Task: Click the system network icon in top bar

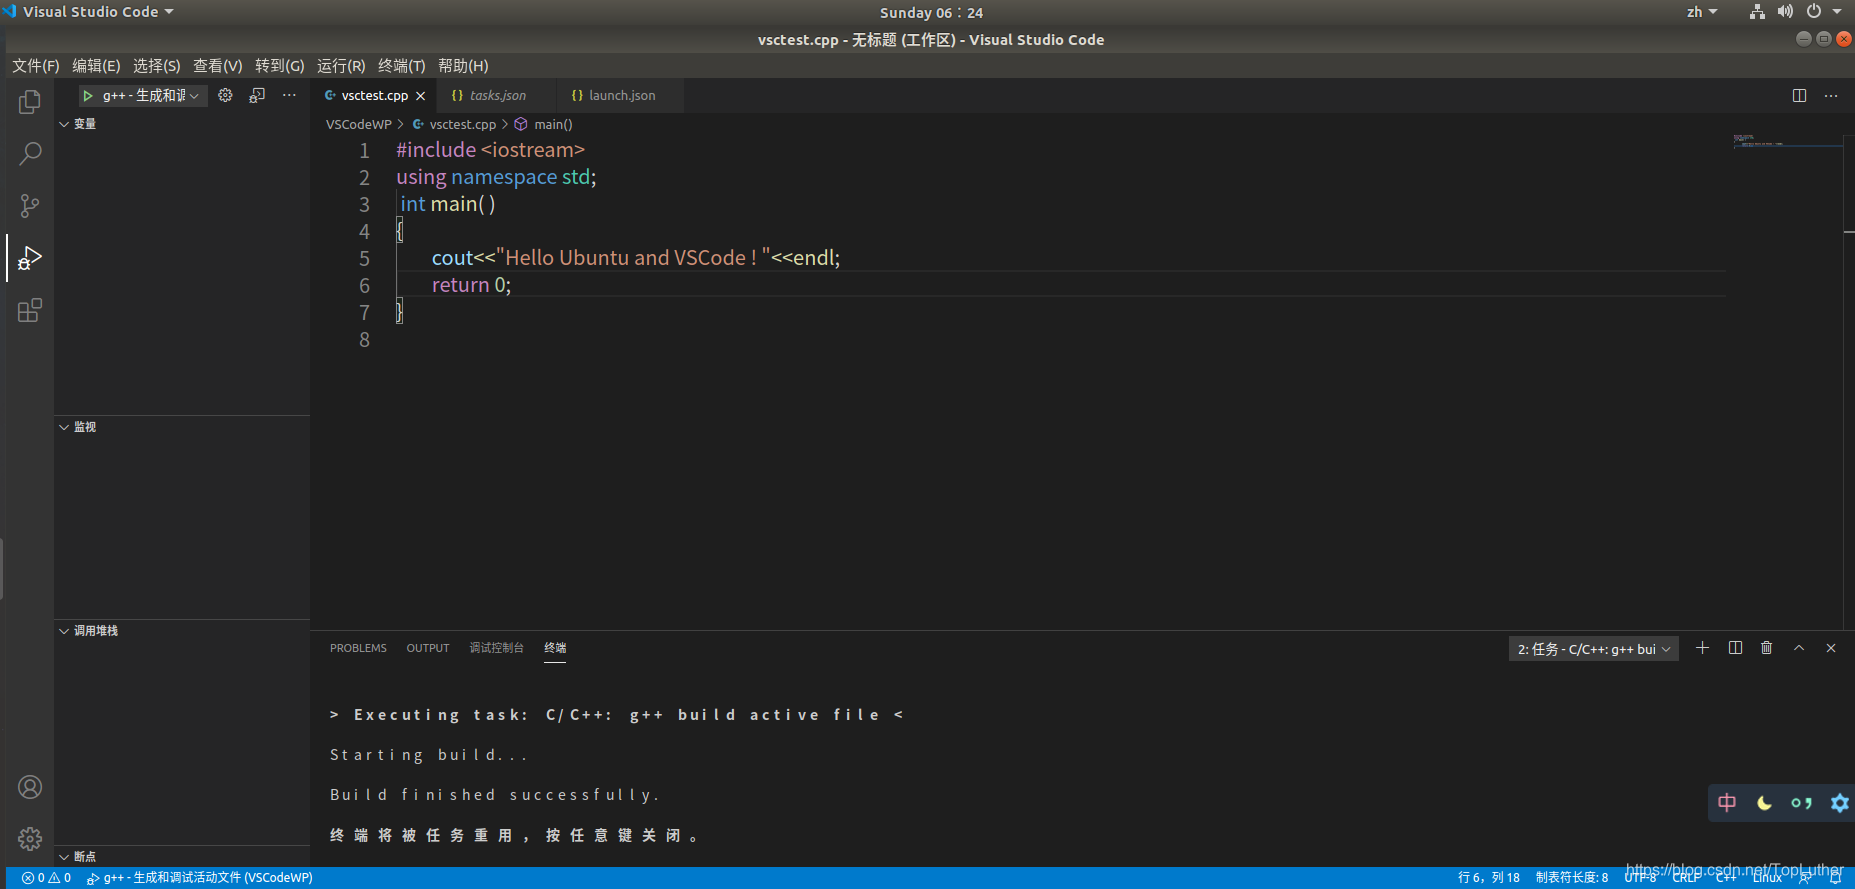Action: 1757,12
